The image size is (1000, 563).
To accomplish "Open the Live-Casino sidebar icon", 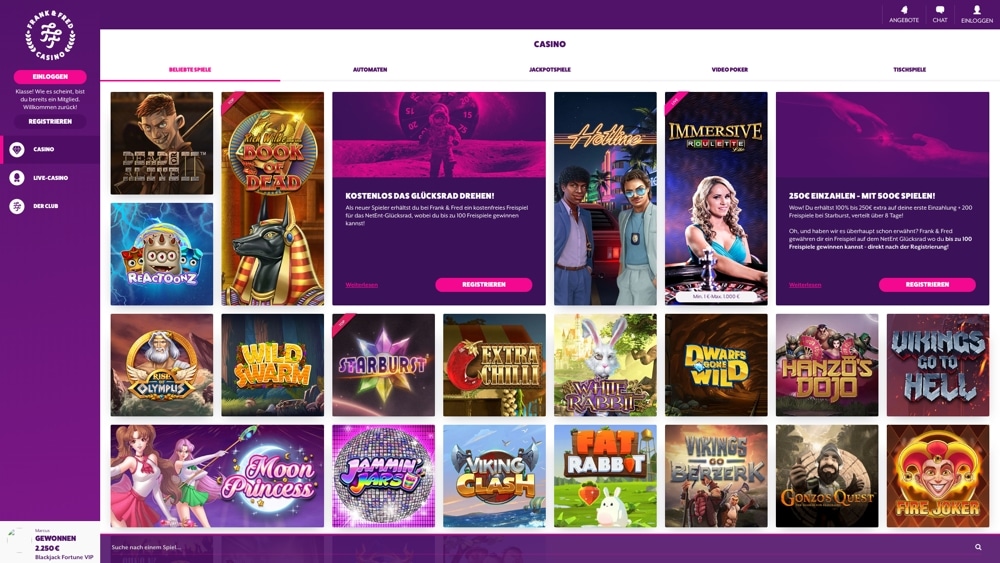I will (17, 178).
